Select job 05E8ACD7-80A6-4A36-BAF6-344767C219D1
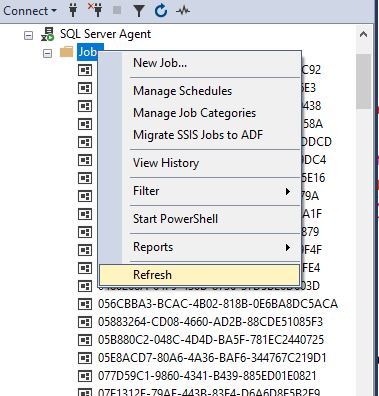379x396 pixels. point(212,358)
